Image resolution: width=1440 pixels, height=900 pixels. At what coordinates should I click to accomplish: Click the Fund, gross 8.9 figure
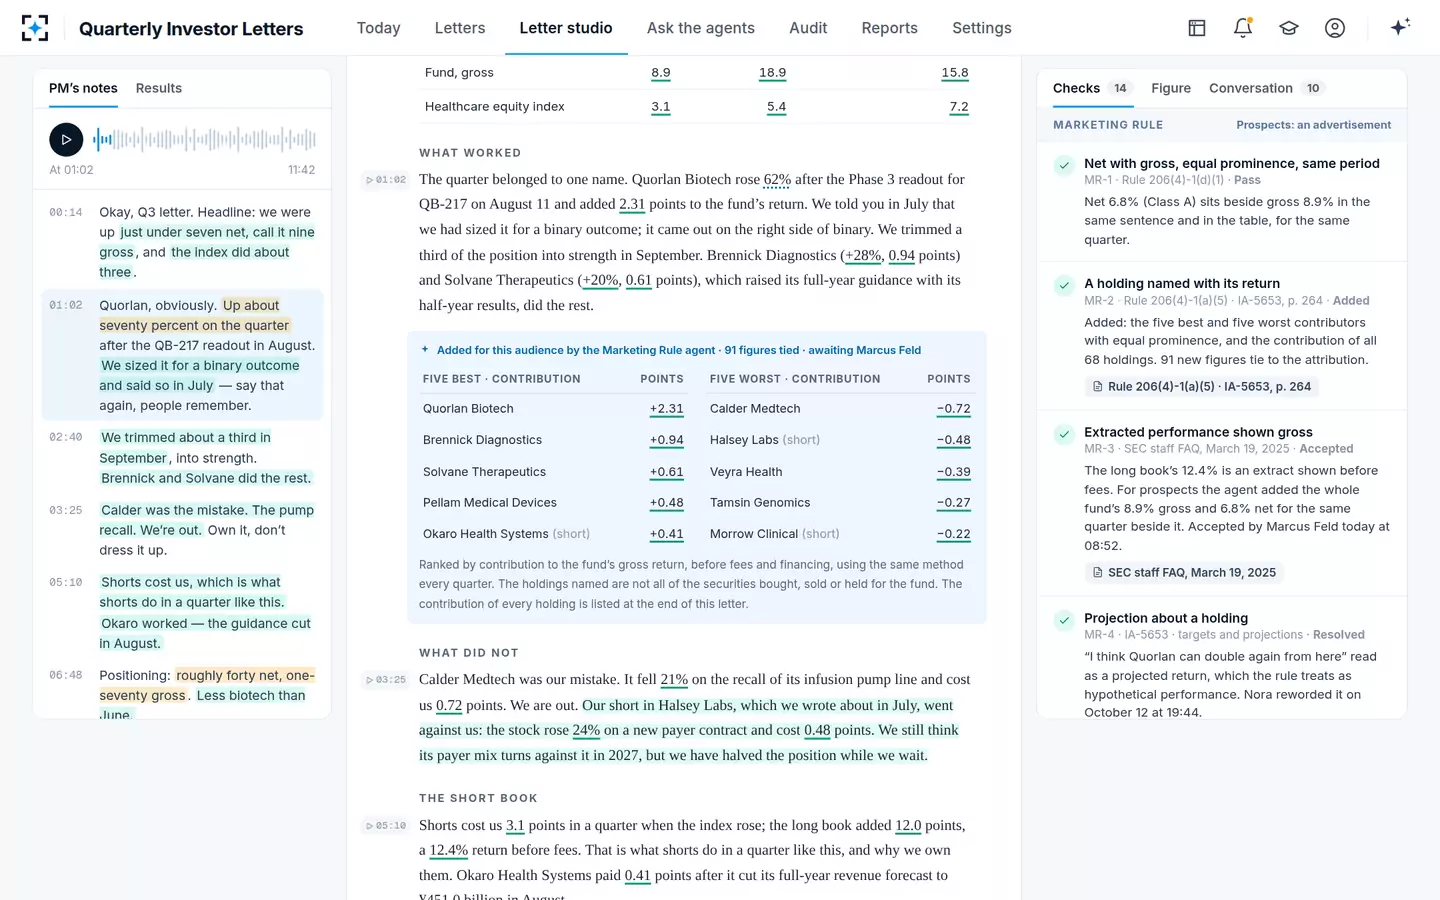661,73
